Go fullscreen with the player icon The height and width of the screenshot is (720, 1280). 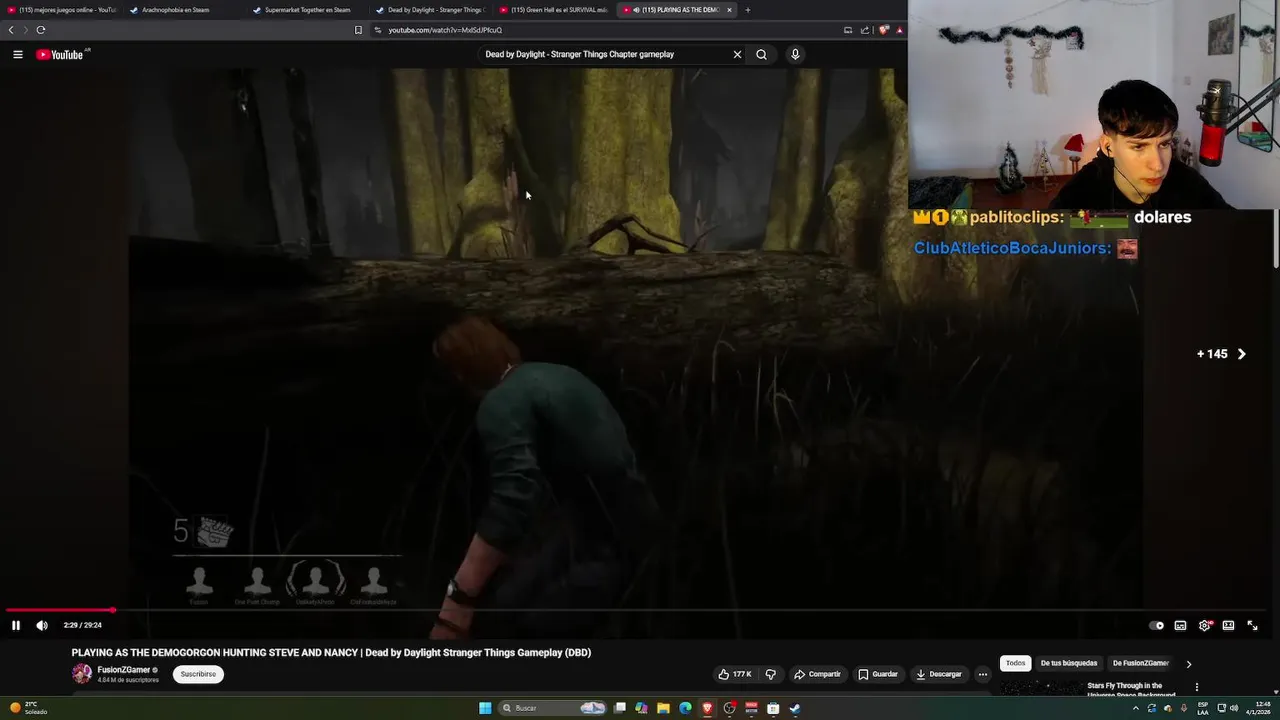click(1252, 625)
